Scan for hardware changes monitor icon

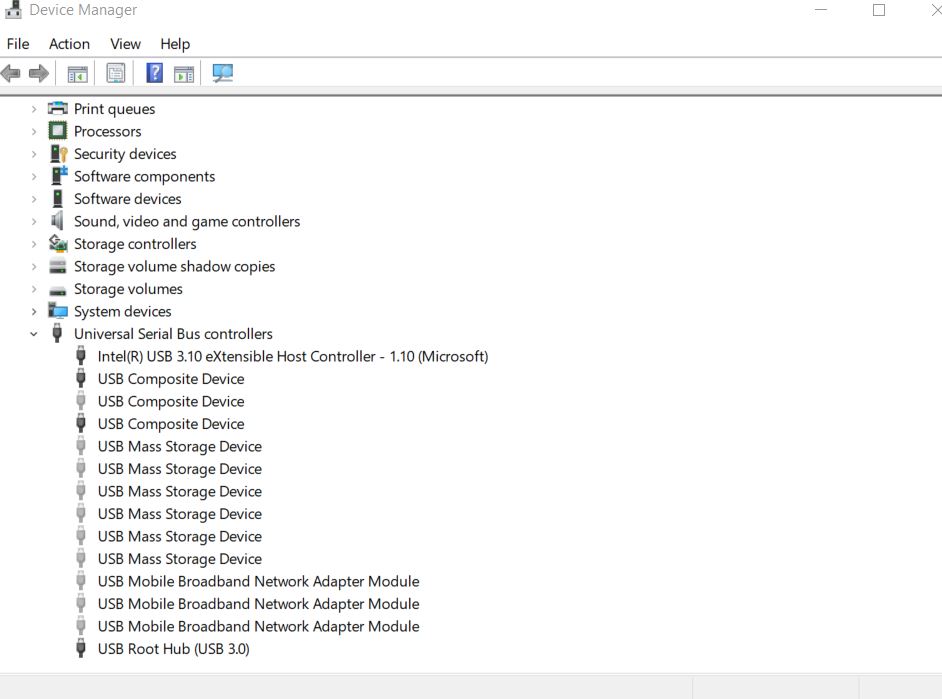click(x=223, y=73)
